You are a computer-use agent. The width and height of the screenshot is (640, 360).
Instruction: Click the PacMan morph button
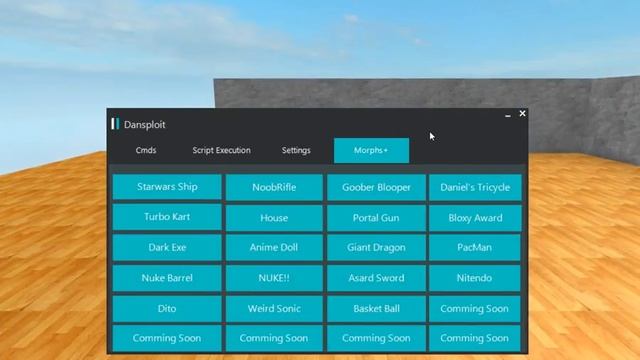tap(475, 247)
